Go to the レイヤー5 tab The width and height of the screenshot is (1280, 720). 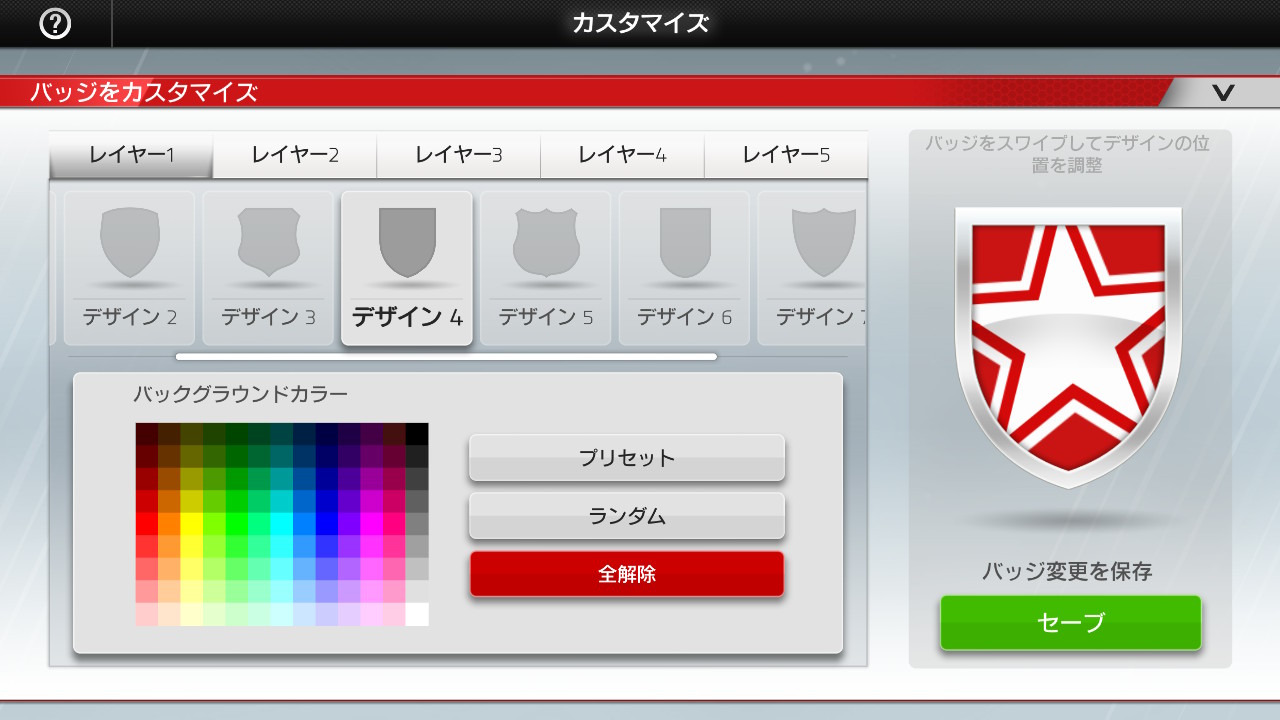click(x=786, y=155)
